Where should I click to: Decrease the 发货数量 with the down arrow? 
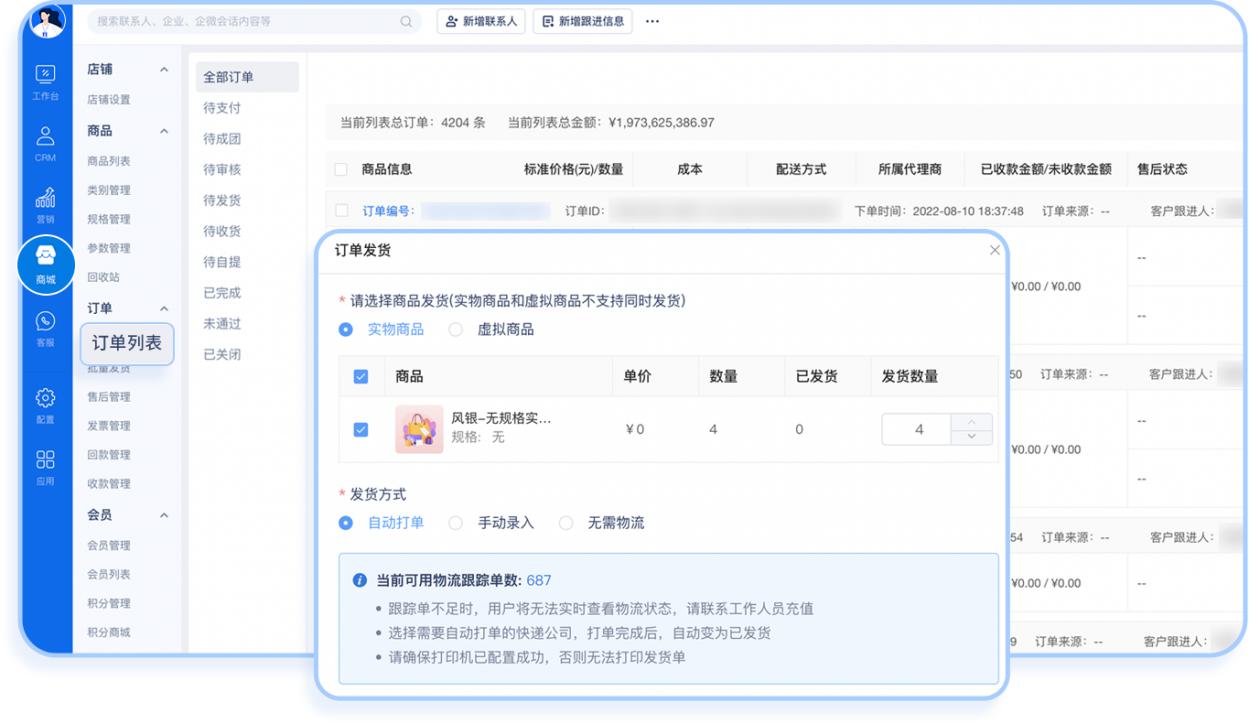(x=974, y=438)
